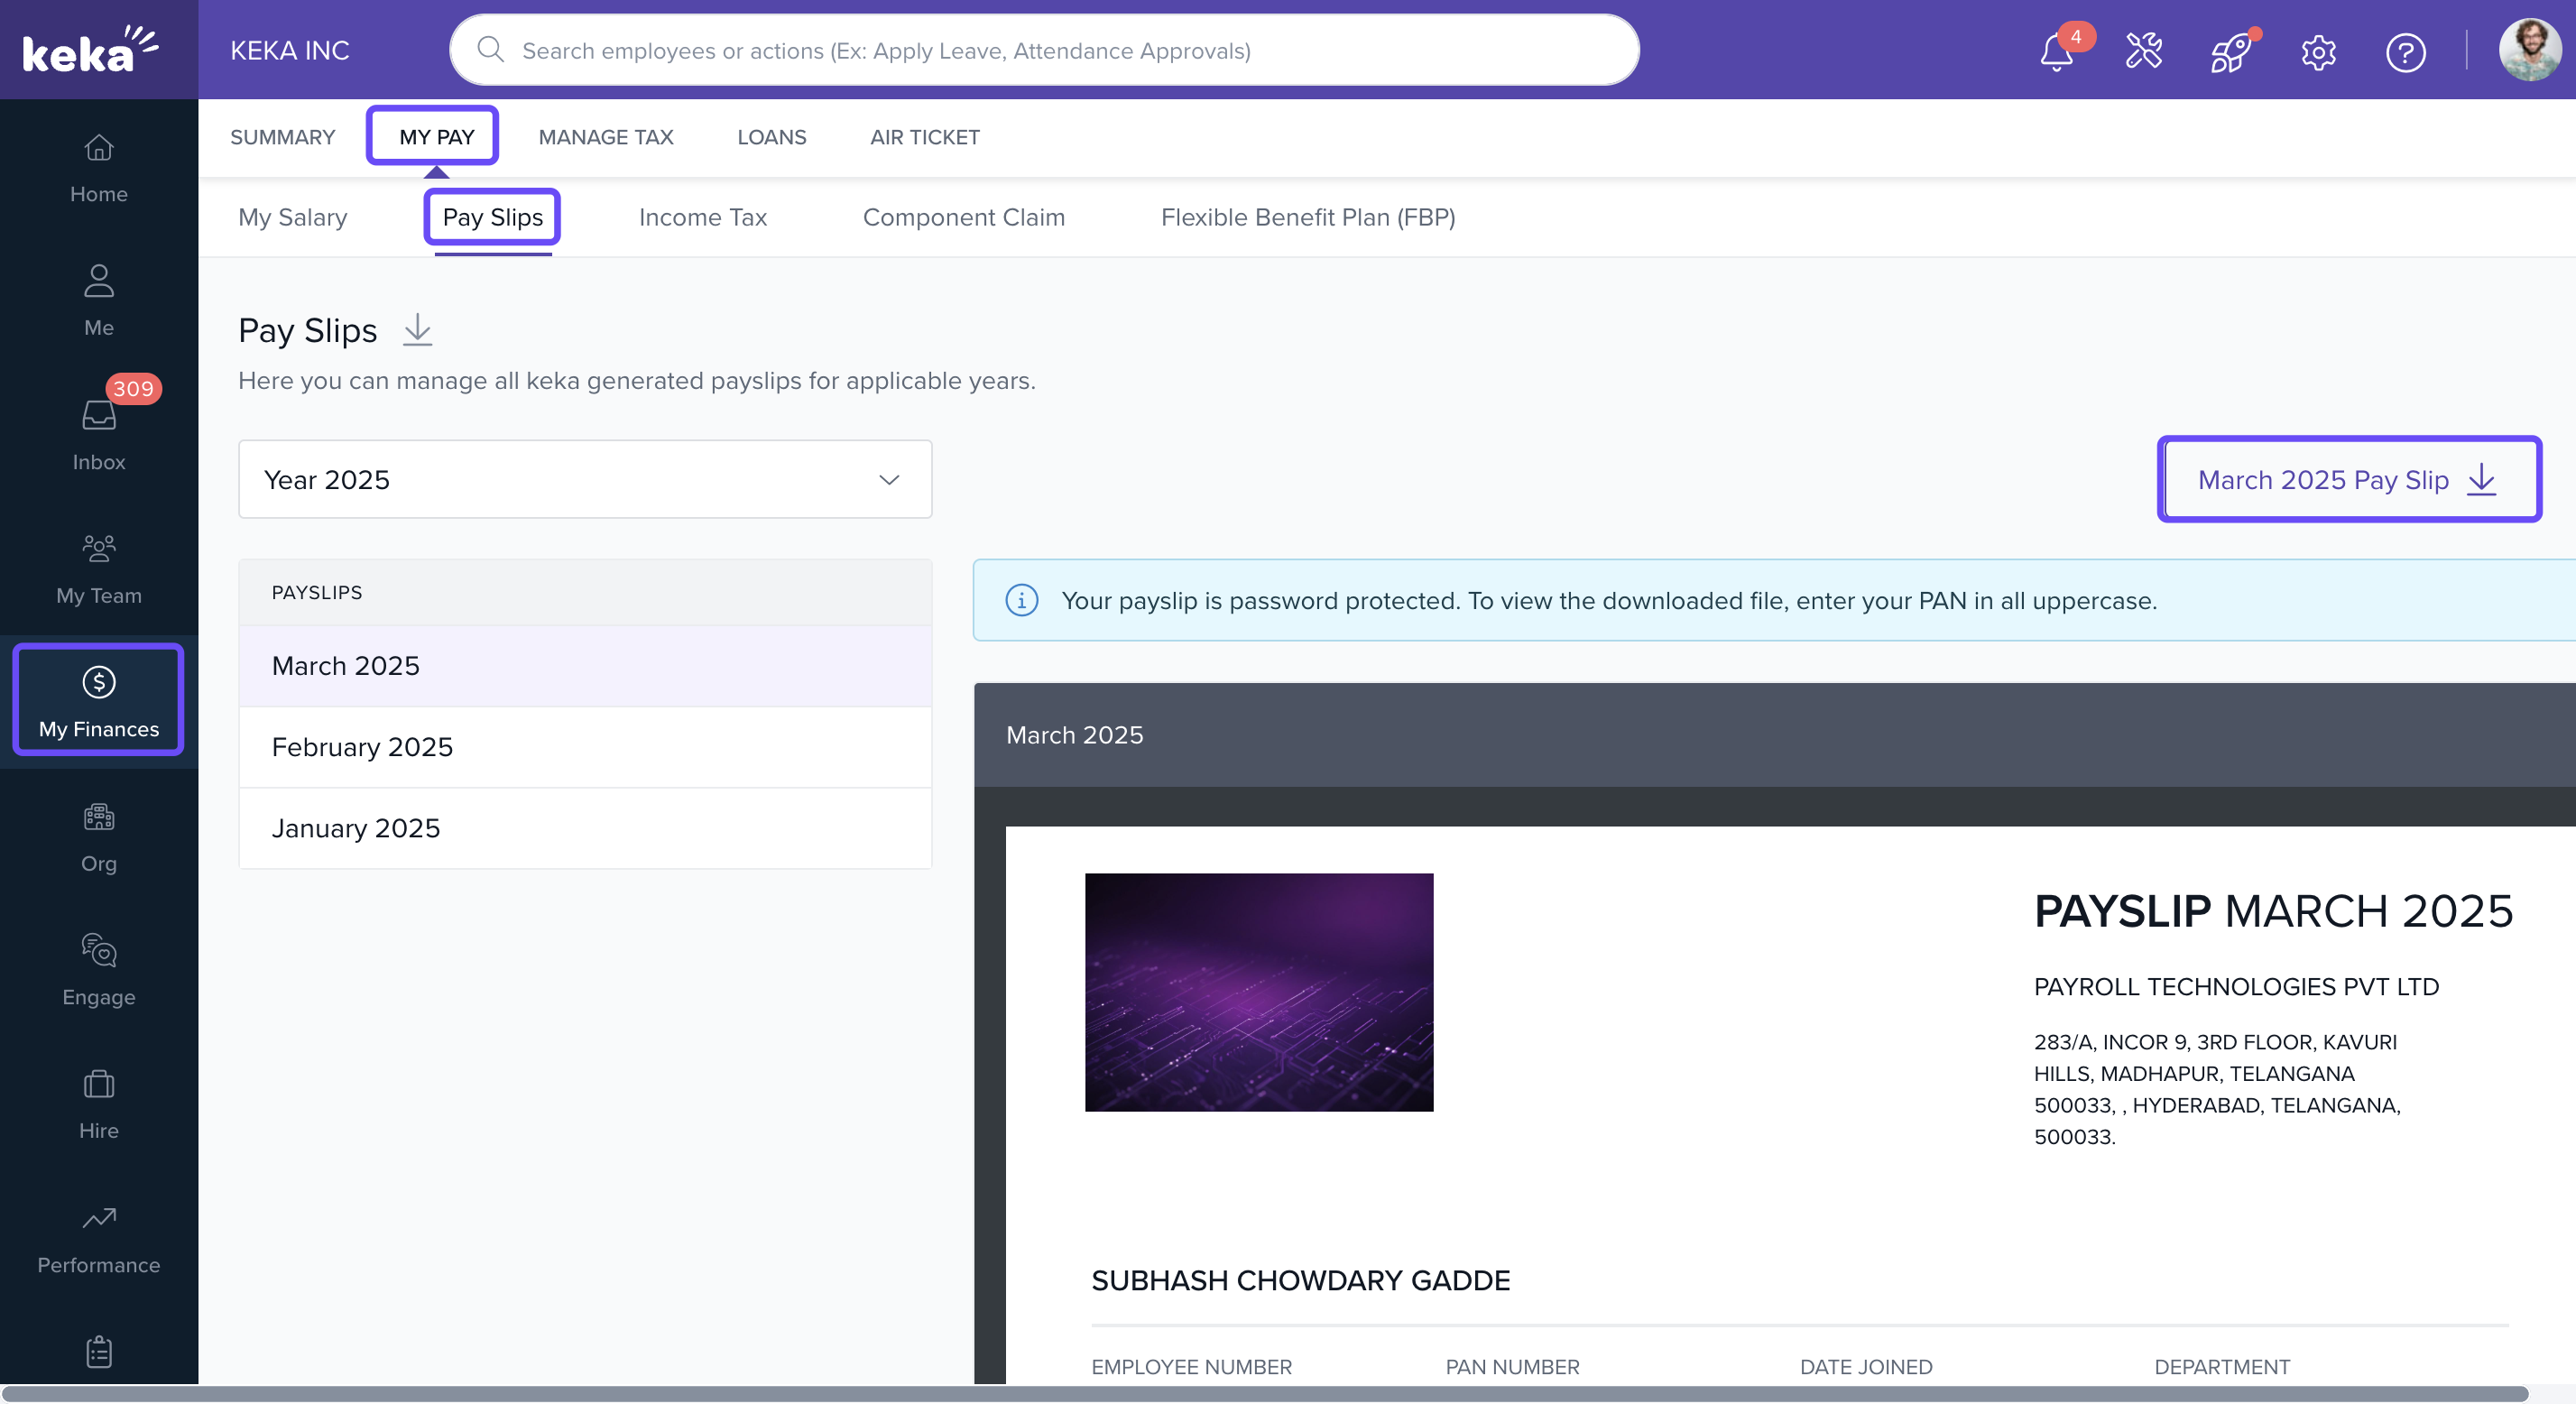
Task: Open the Engage sidebar icon
Action: click(x=98, y=968)
